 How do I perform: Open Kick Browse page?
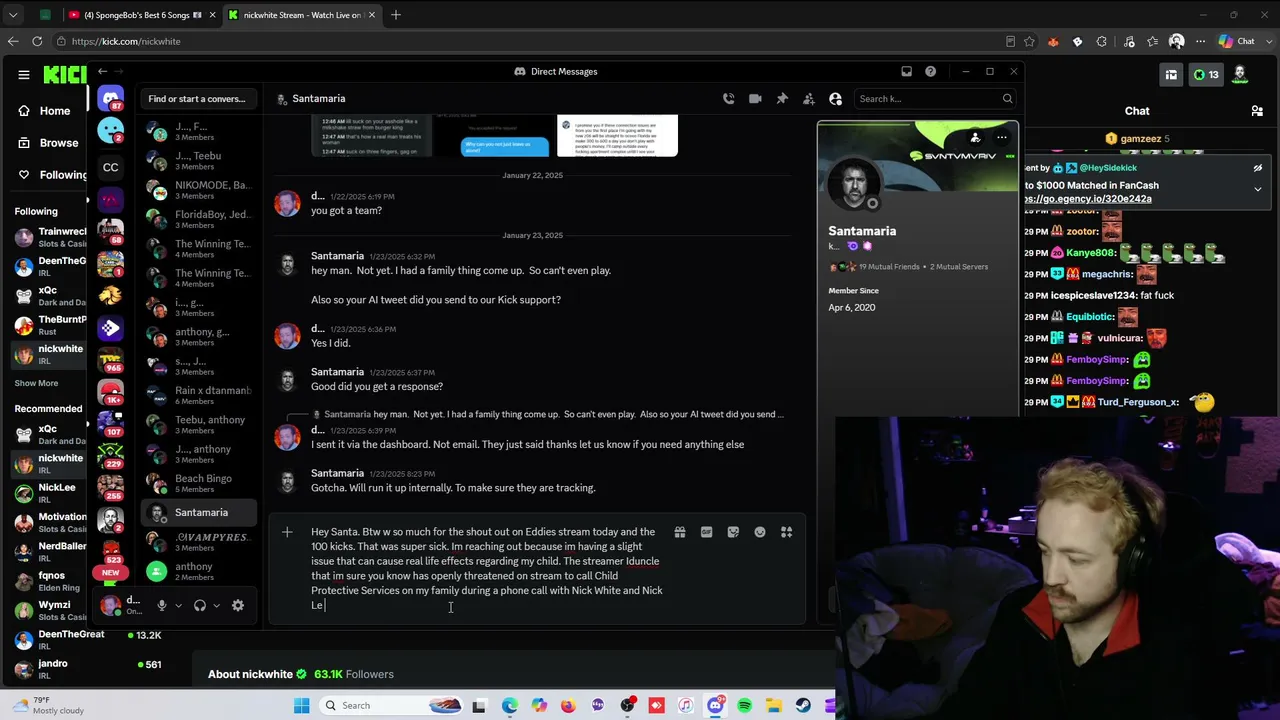(49, 143)
